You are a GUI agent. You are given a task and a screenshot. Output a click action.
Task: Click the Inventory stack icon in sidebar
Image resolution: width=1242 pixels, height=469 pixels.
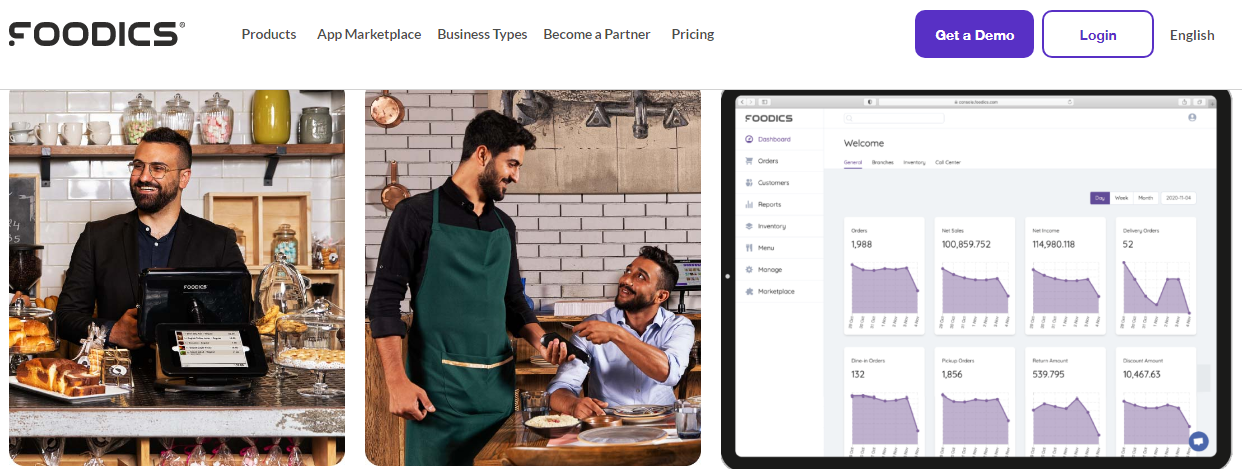pos(749,226)
